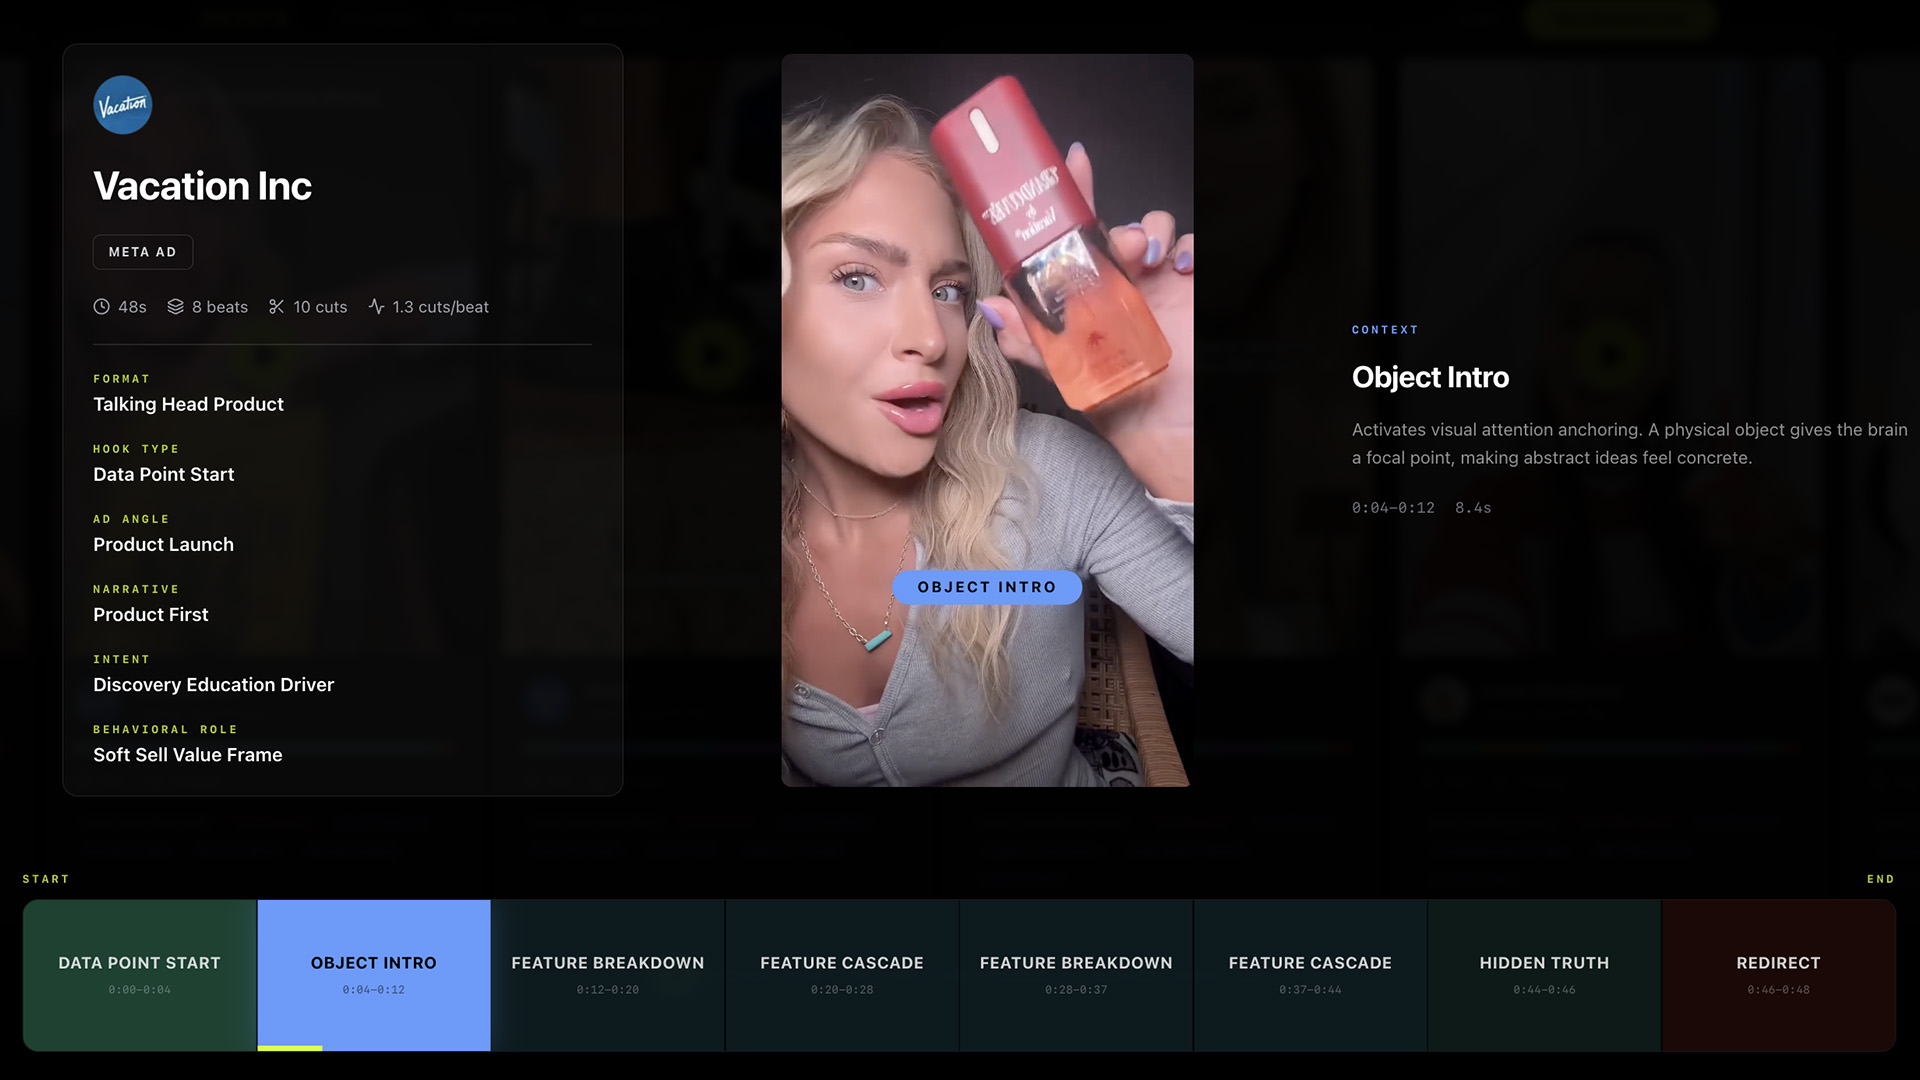Click the Object Intro context heading
This screenshot has width=1920, height=1080.
pyautogui.click(x=1430, y=377)
